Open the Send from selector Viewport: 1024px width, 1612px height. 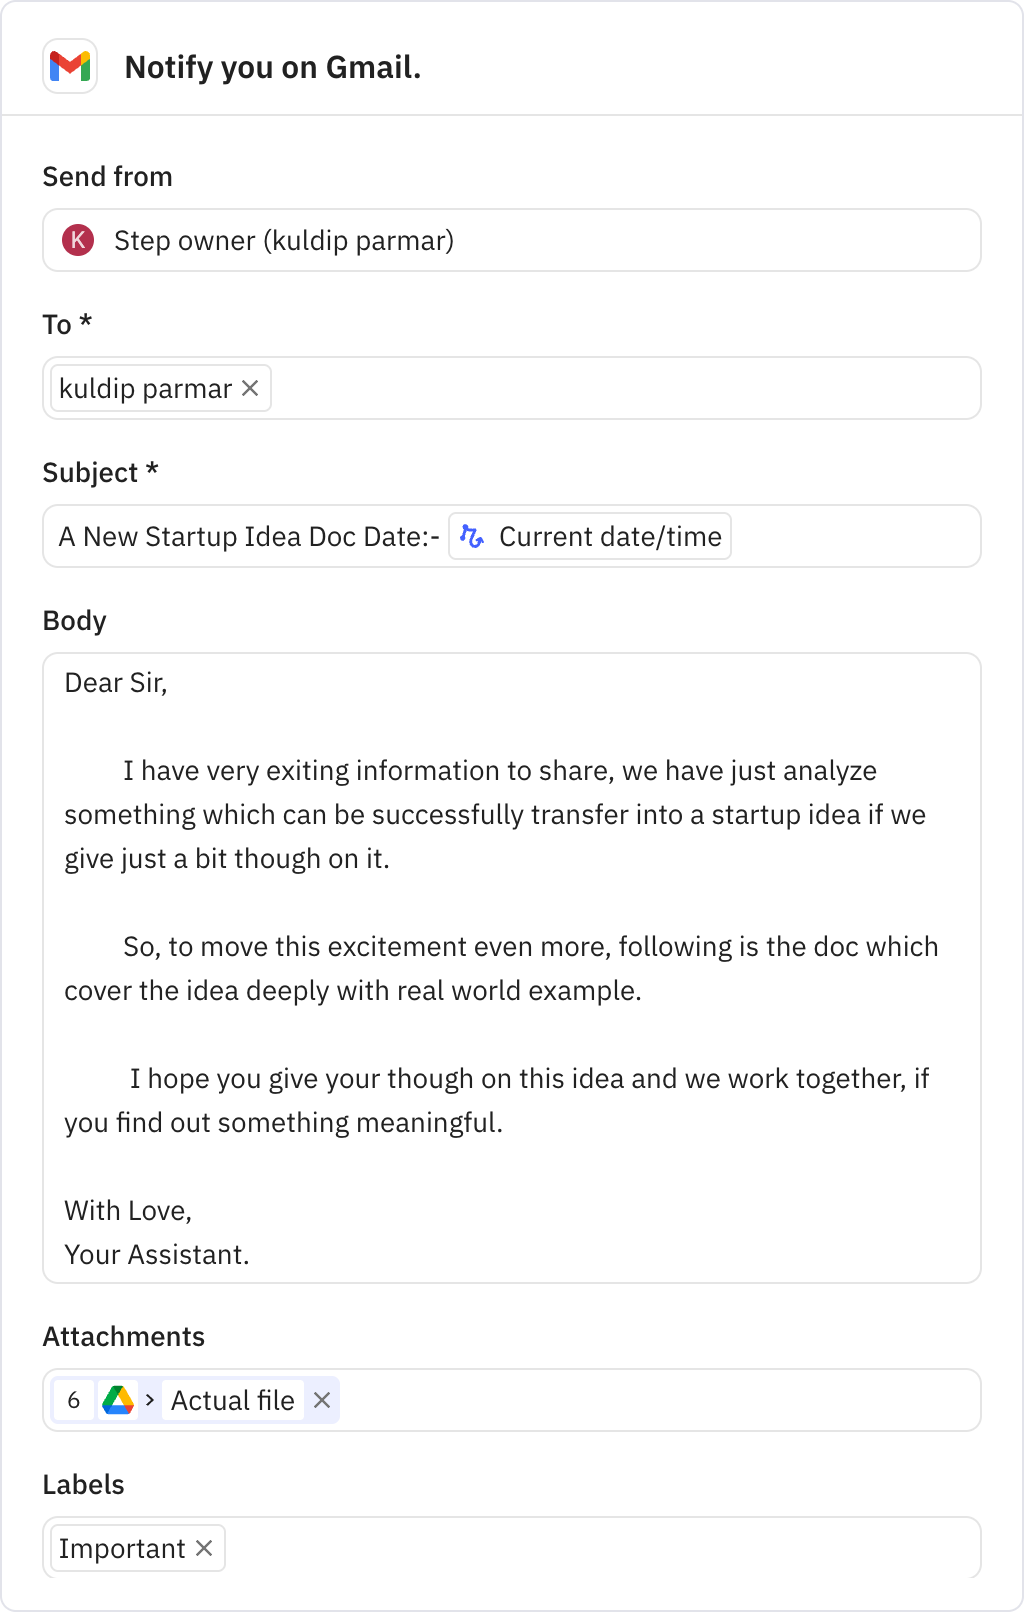click(x=511, y=240)
